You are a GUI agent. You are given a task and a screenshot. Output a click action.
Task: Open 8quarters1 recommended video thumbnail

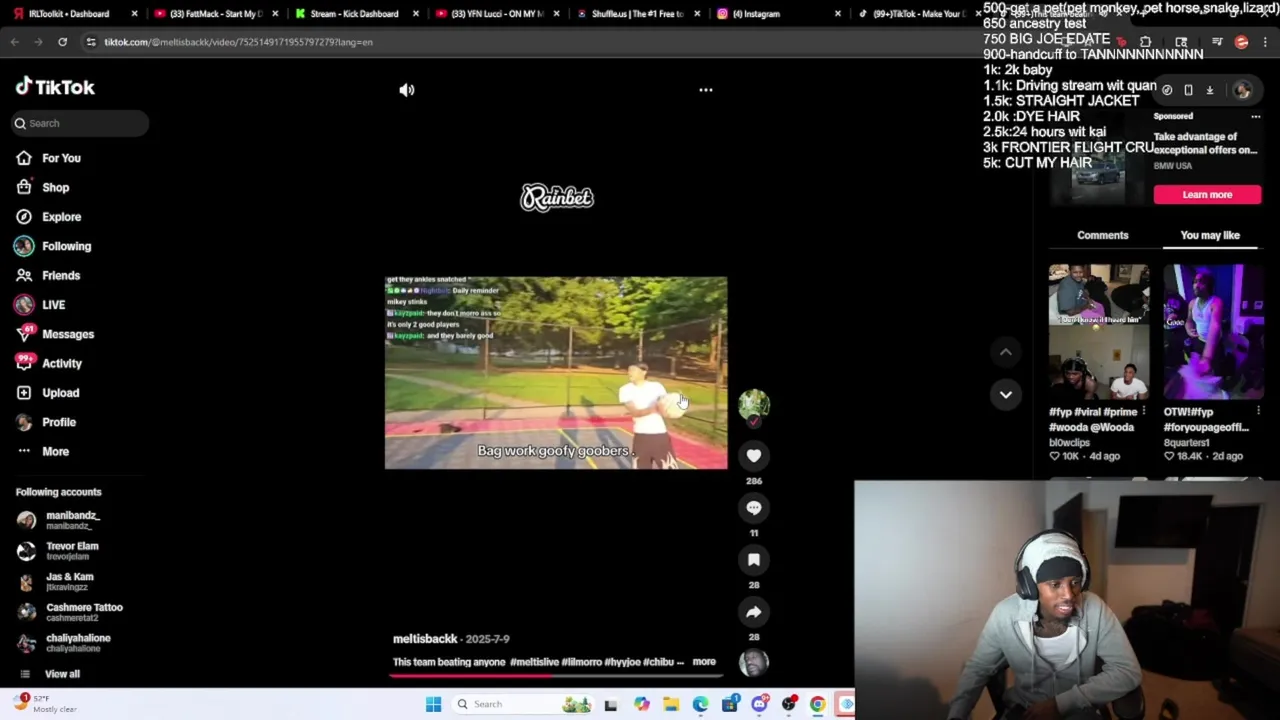point(1213,332)
